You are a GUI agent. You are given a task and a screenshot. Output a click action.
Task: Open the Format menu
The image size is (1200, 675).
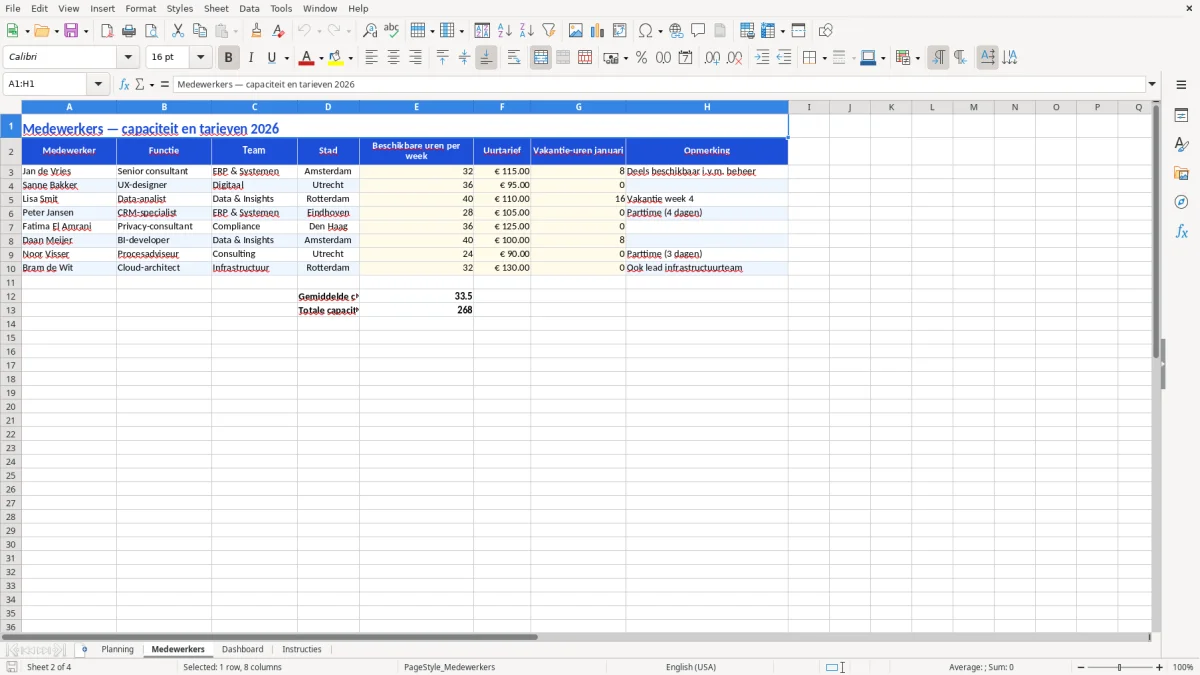[141, 8]
